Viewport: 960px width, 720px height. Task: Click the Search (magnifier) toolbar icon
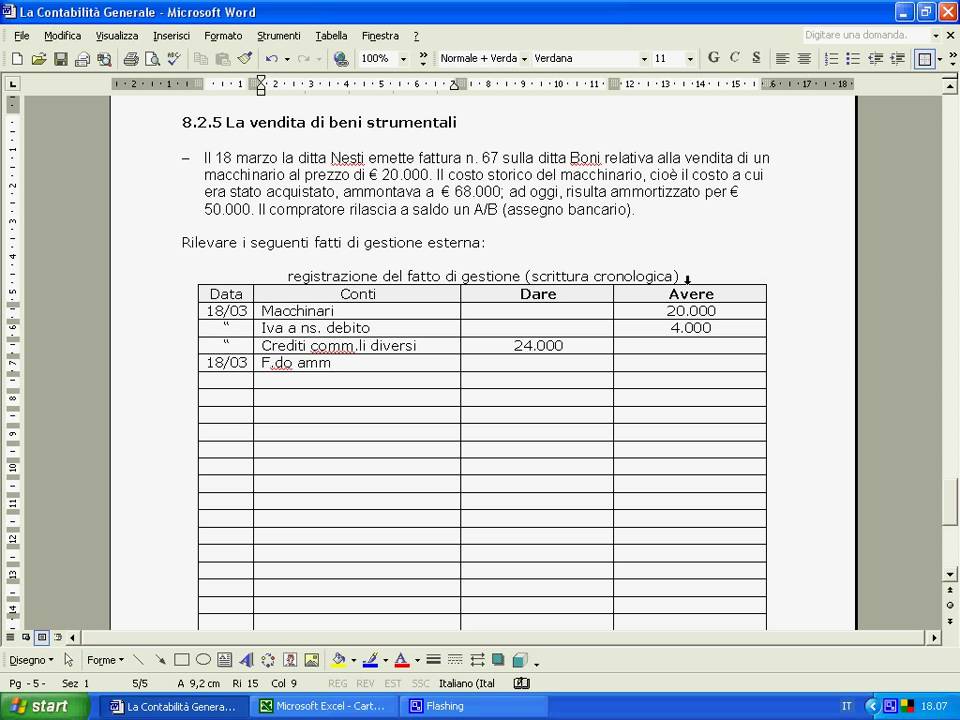104,59
